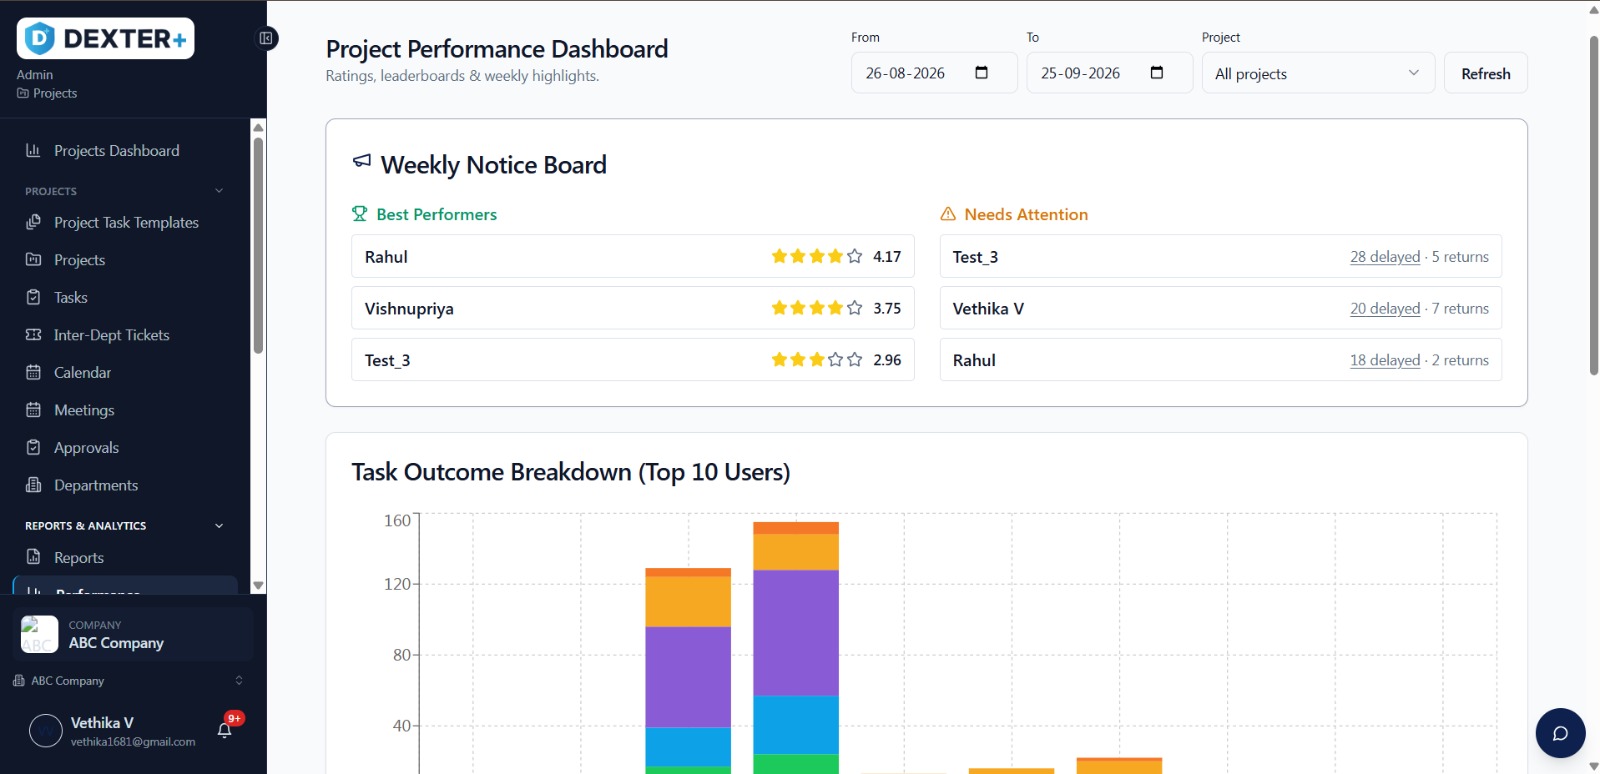
Task: Open notifications bell with 9+ badge
Action: pos(225,730)
